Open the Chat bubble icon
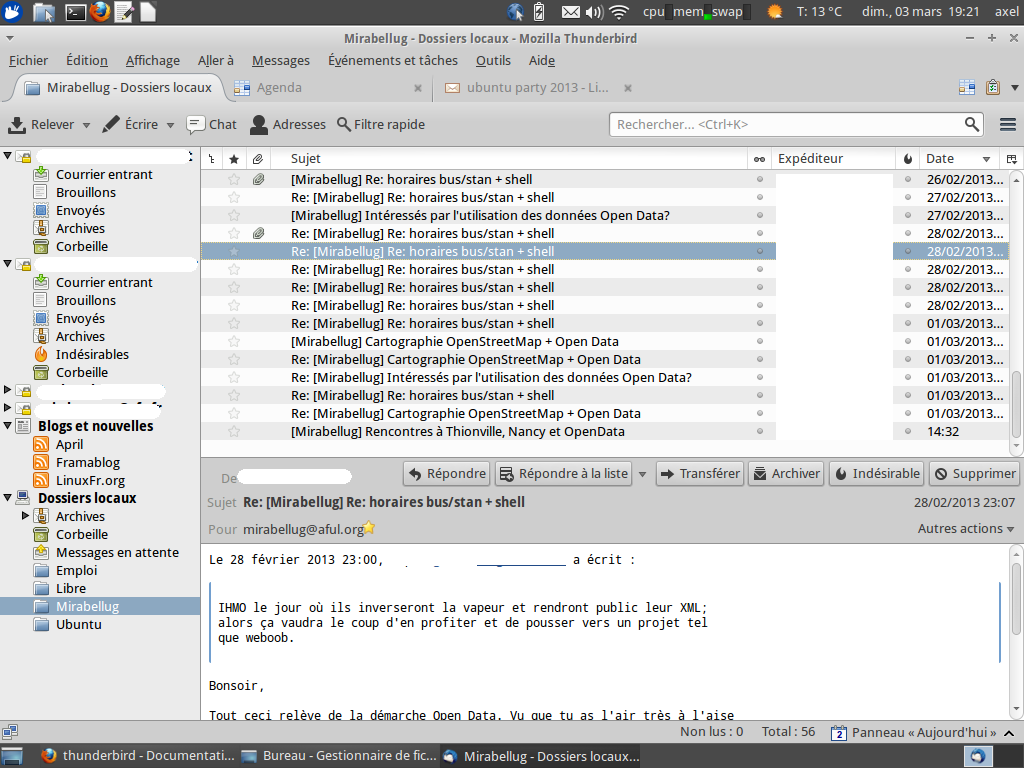The image size is (1024, 768). point(195,125)
